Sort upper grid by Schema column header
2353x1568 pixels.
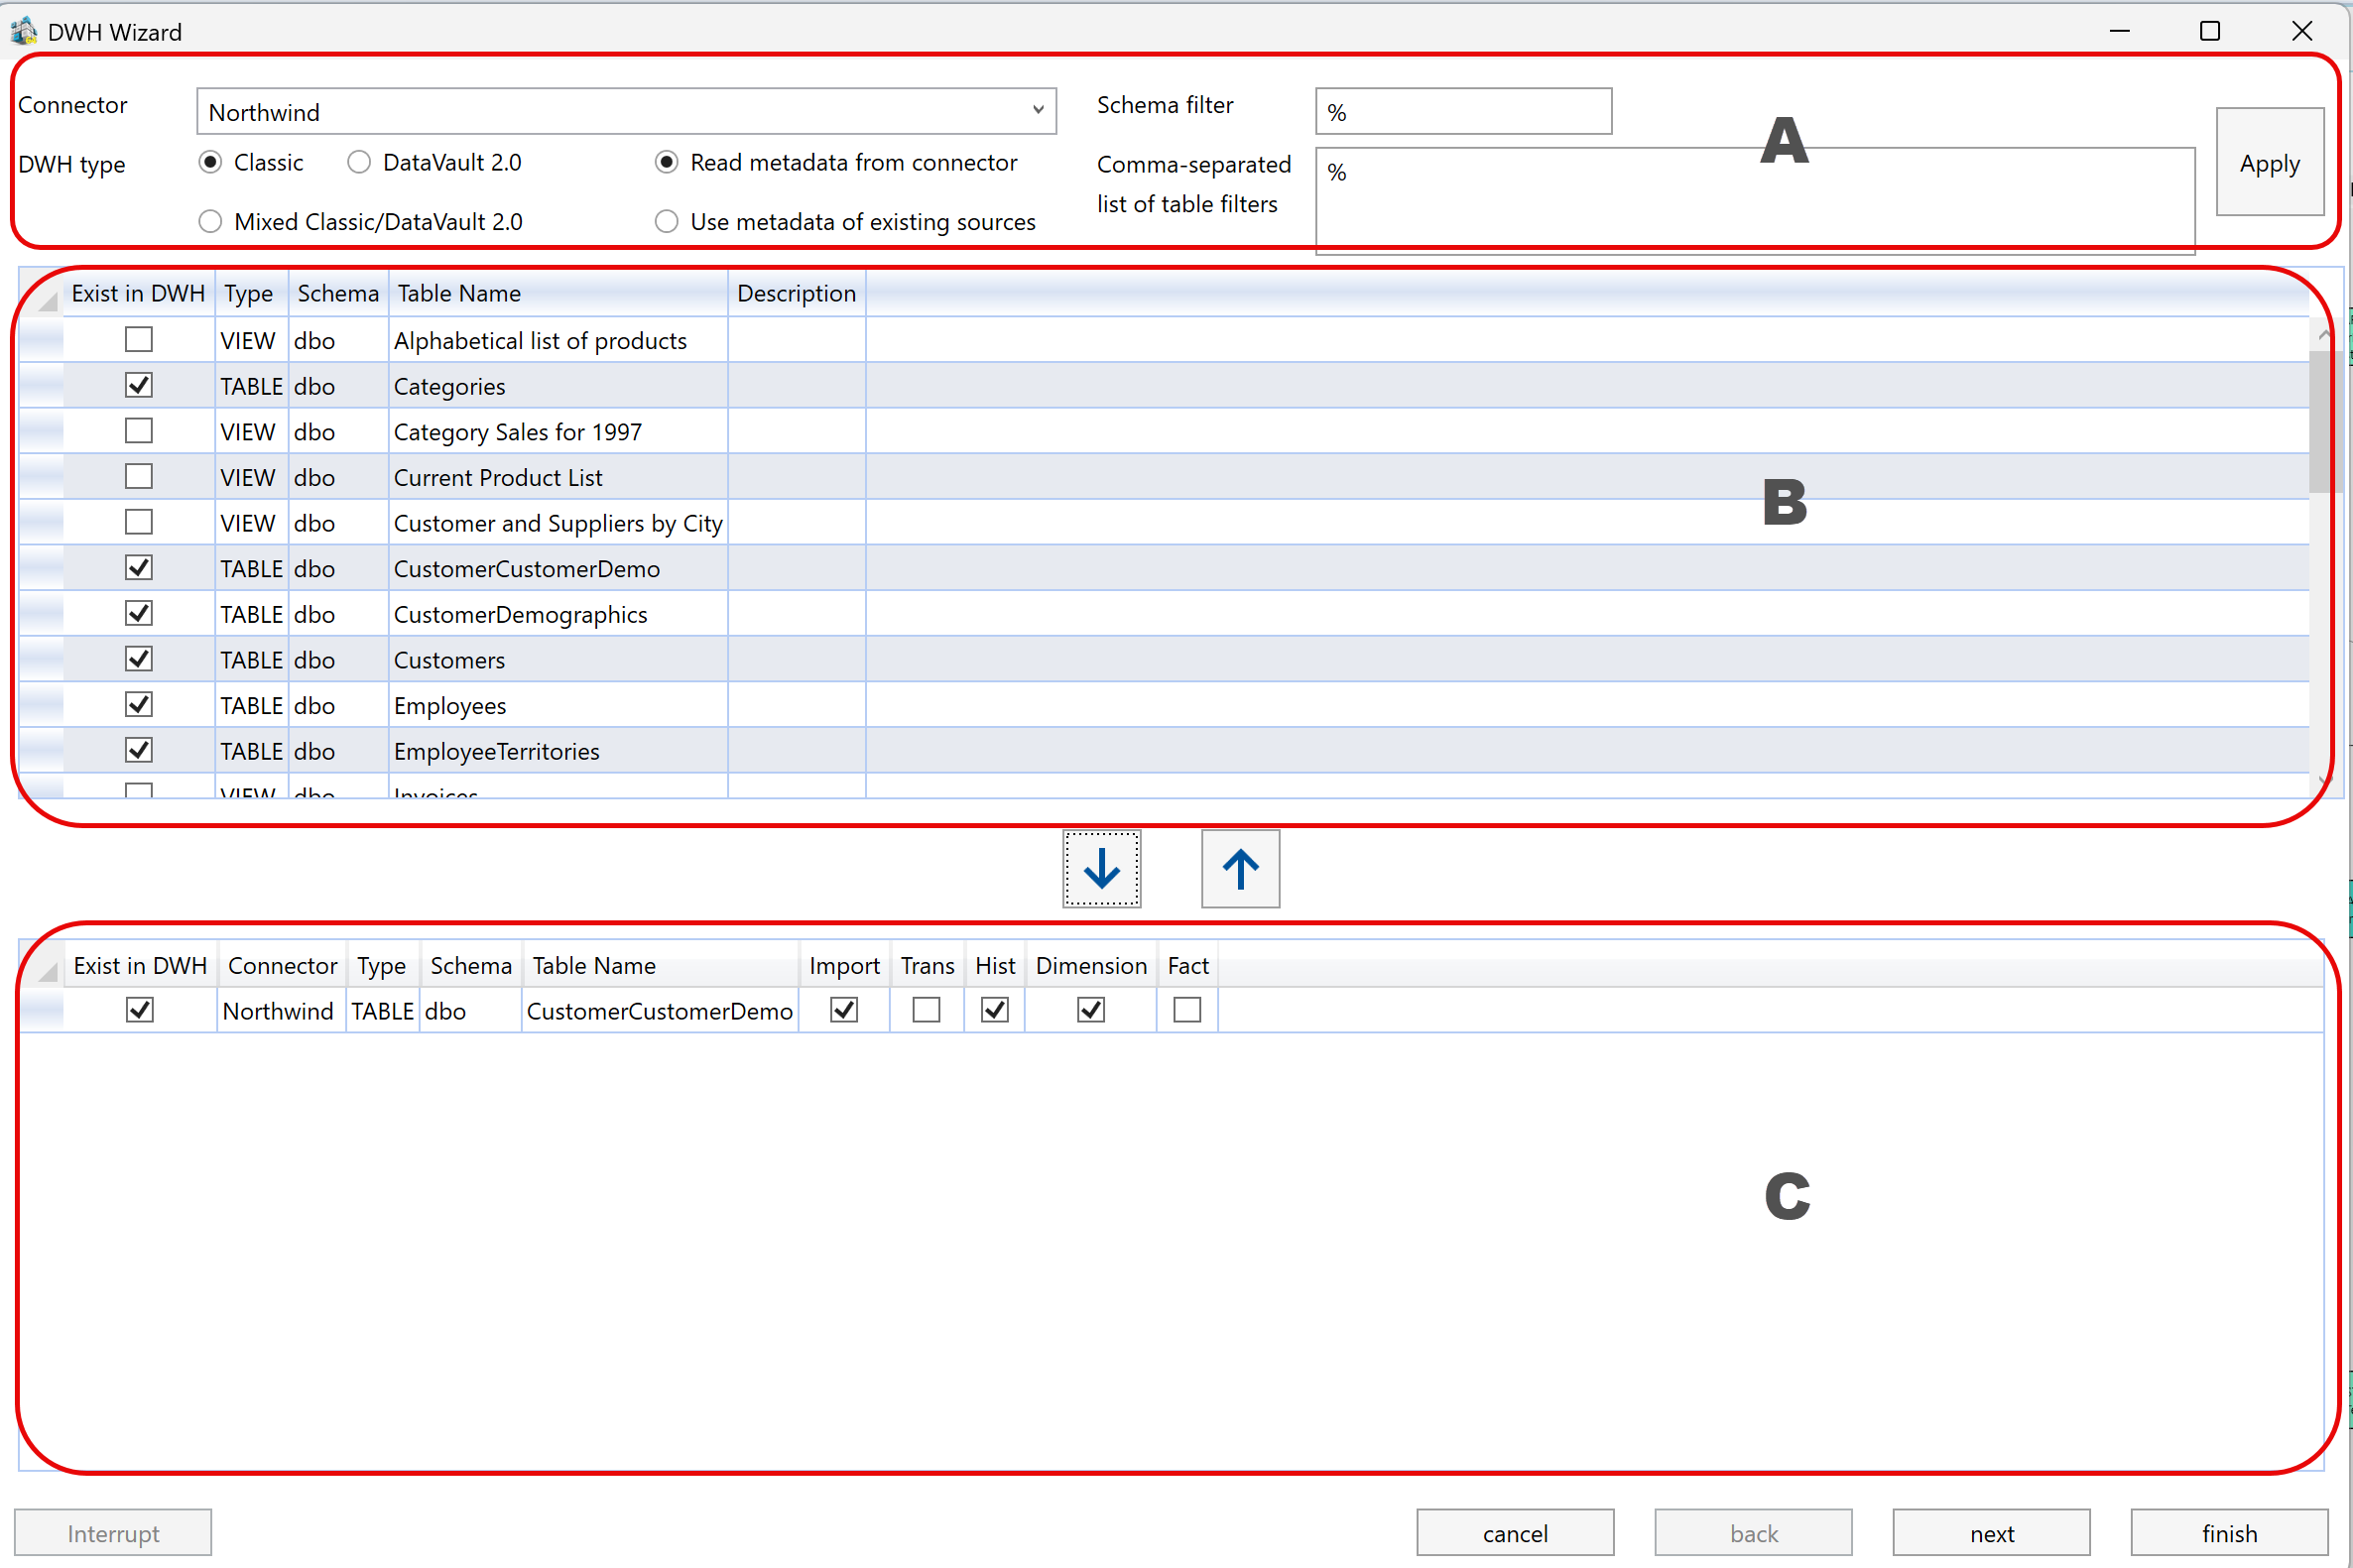pyautogui.click(x=339, y=293)
